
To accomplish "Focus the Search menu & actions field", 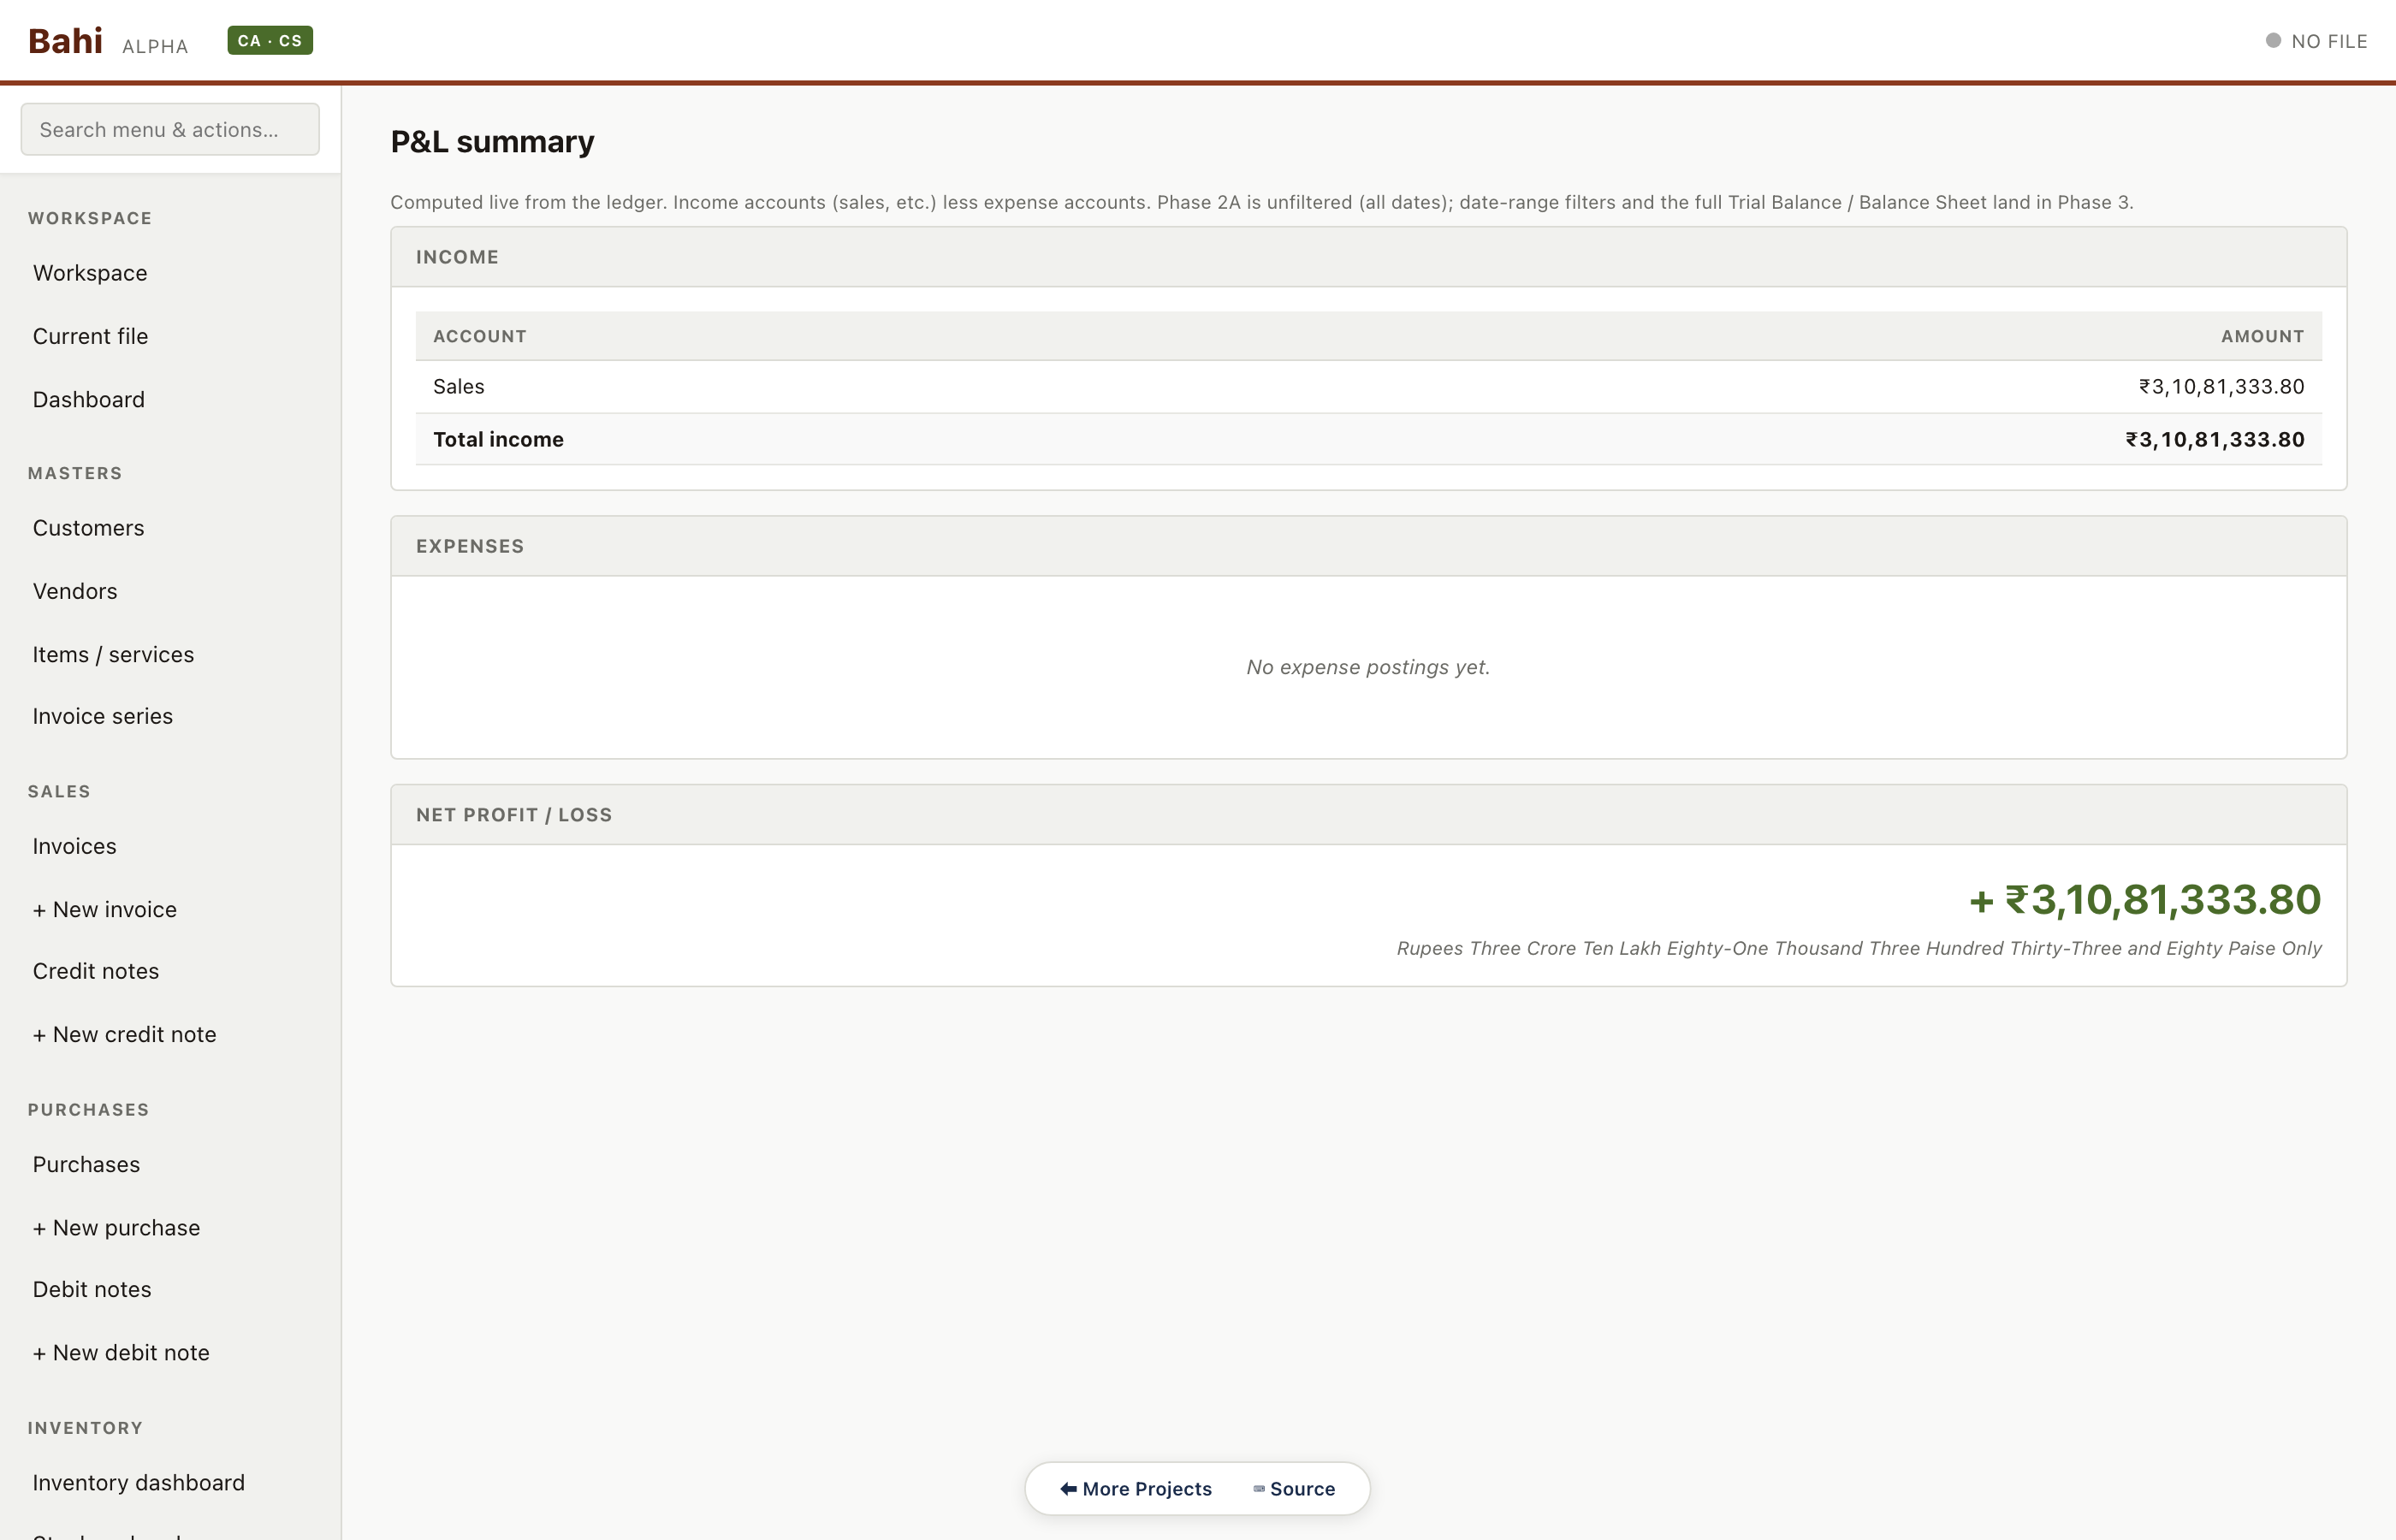I will click(x=170, y=130).
